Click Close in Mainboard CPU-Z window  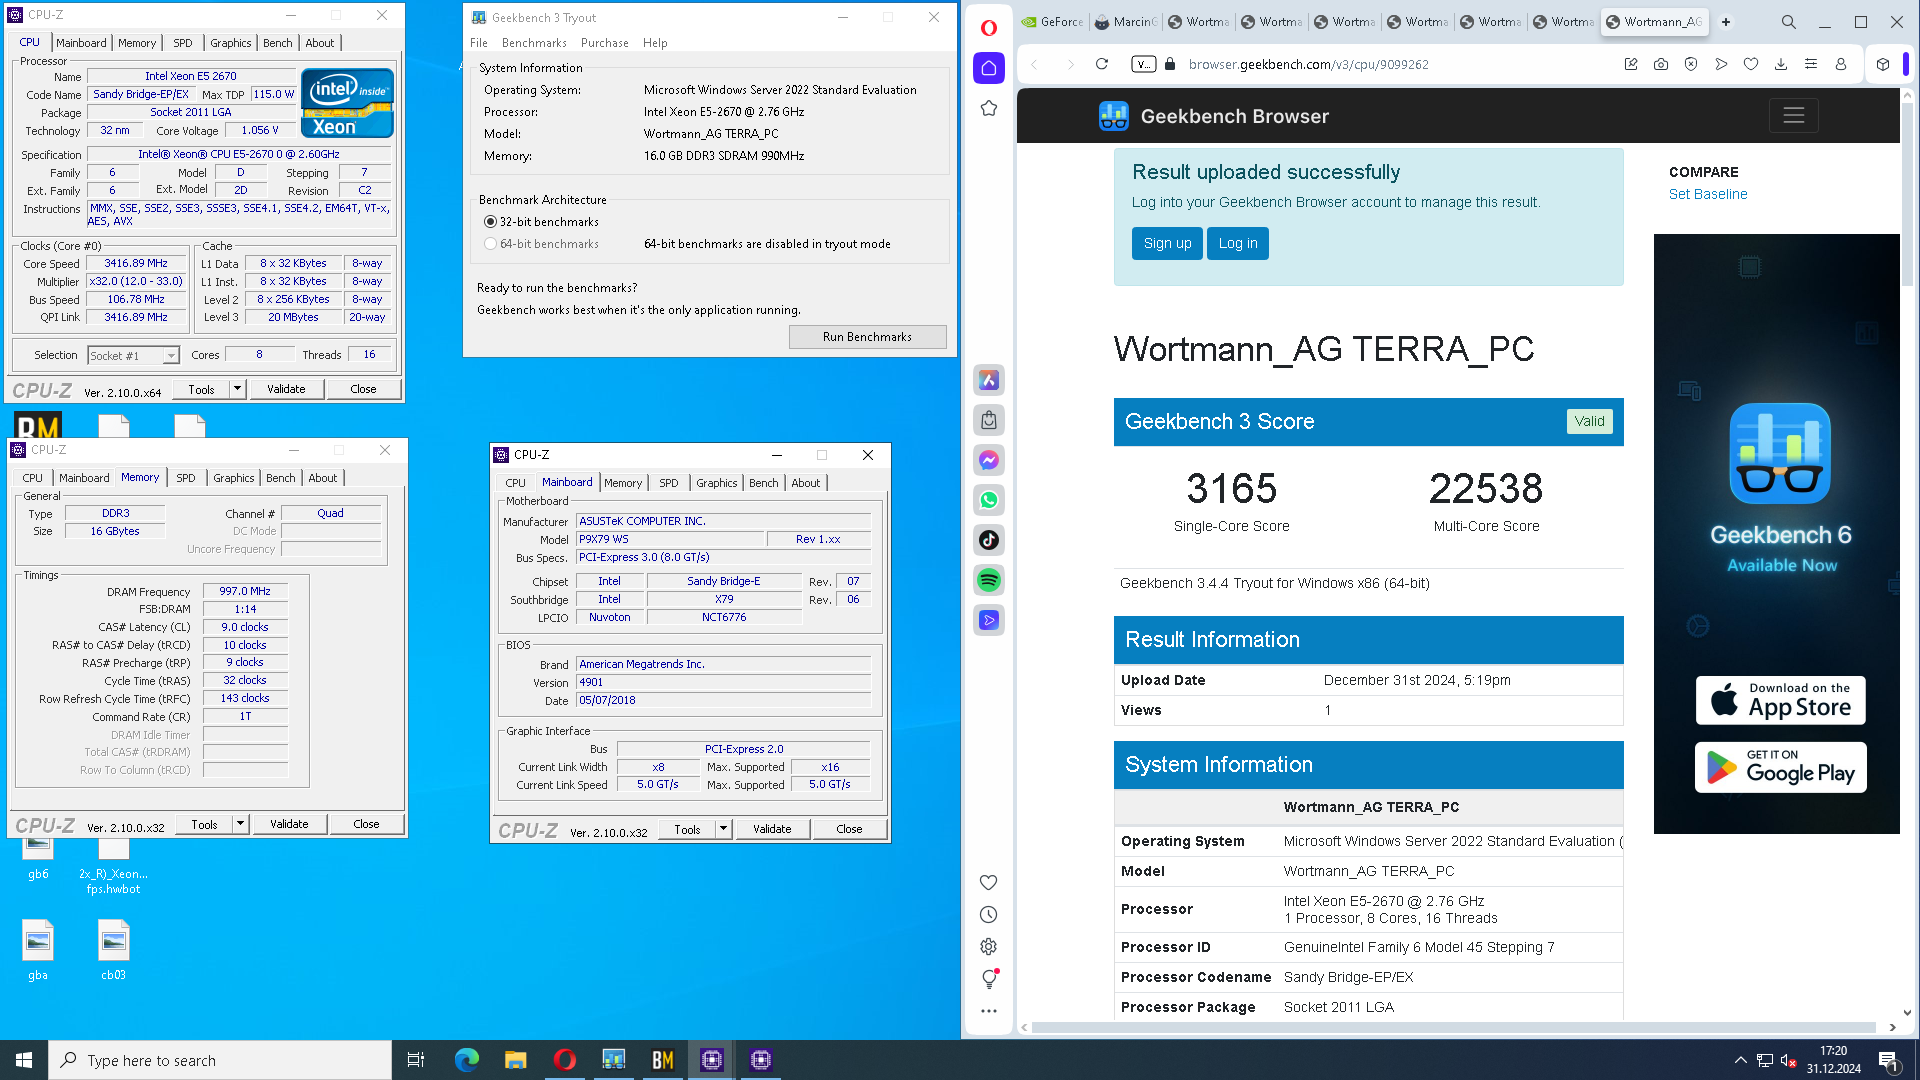coord(849,829)
